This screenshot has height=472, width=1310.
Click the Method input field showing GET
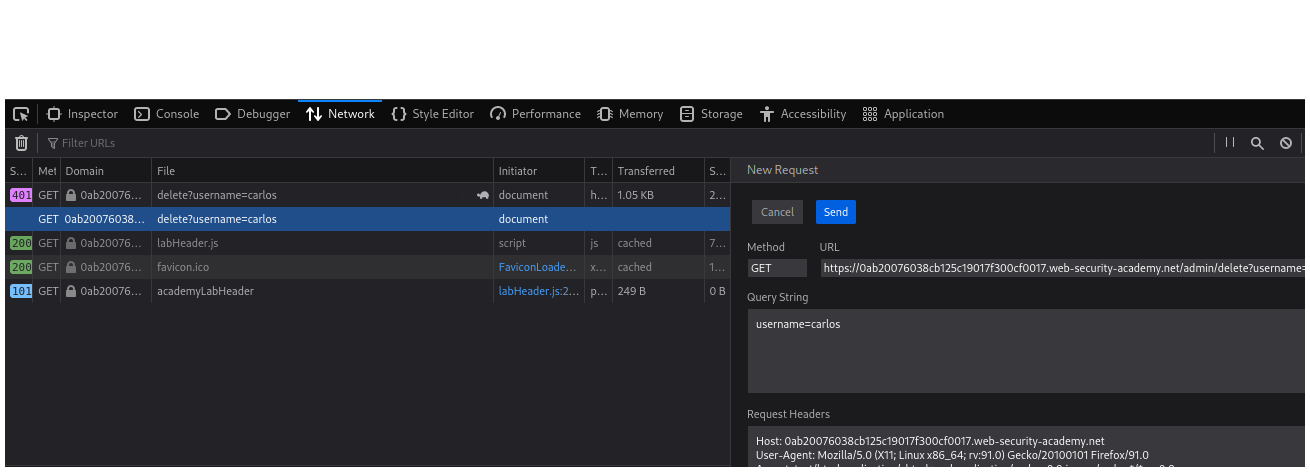[777, 268]
